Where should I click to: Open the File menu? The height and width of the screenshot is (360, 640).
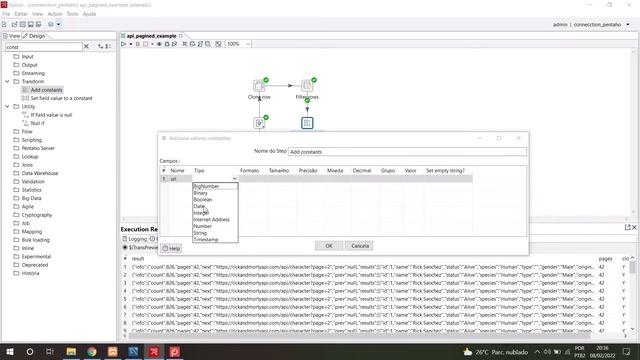point(6,14)
